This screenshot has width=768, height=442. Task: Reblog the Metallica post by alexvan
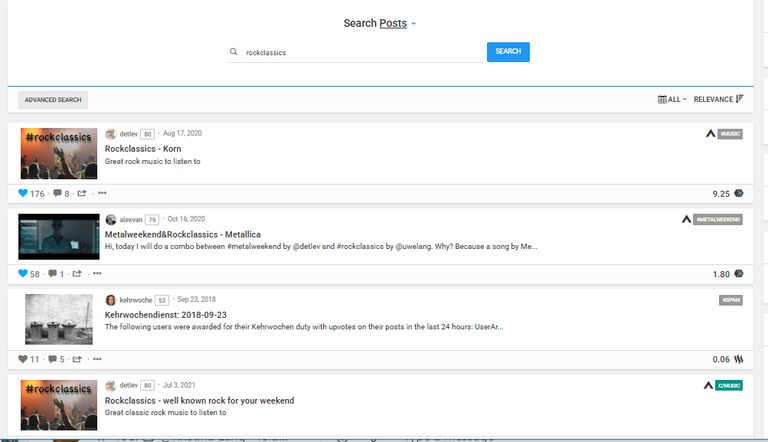click(77, 273)
